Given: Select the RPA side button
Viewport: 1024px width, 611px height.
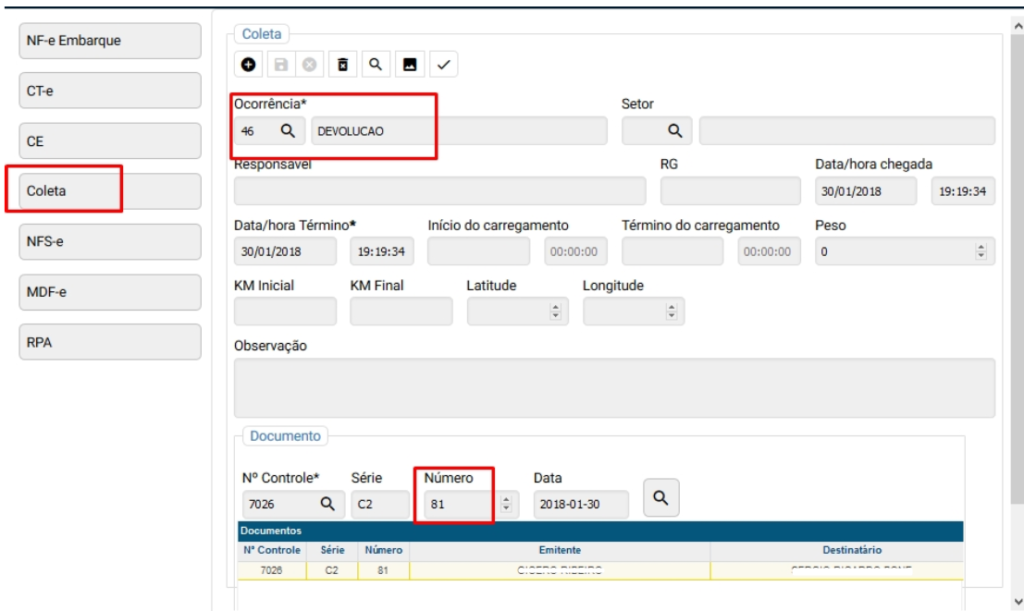Looking at the screenshot, I should coord(110,342).
